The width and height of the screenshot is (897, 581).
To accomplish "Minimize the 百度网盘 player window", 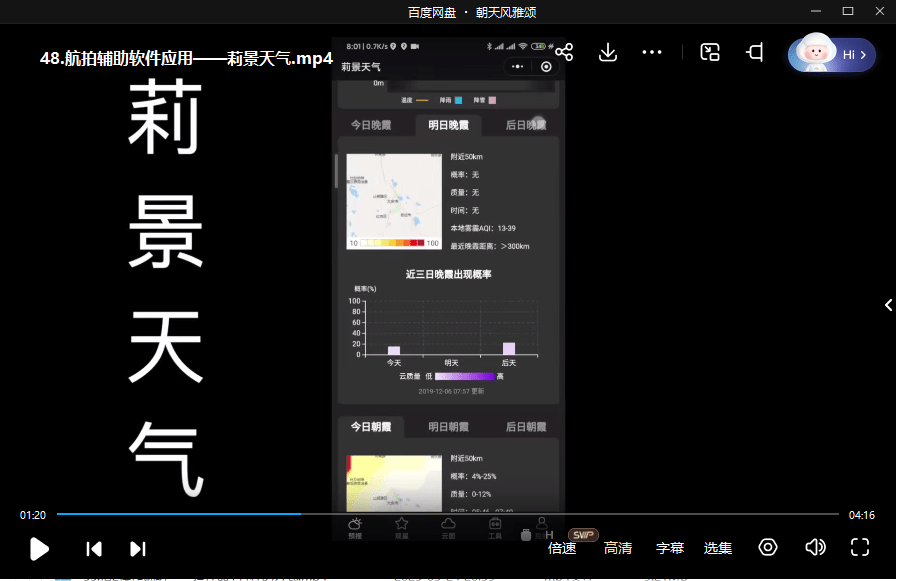I will [x=816, y=11].
